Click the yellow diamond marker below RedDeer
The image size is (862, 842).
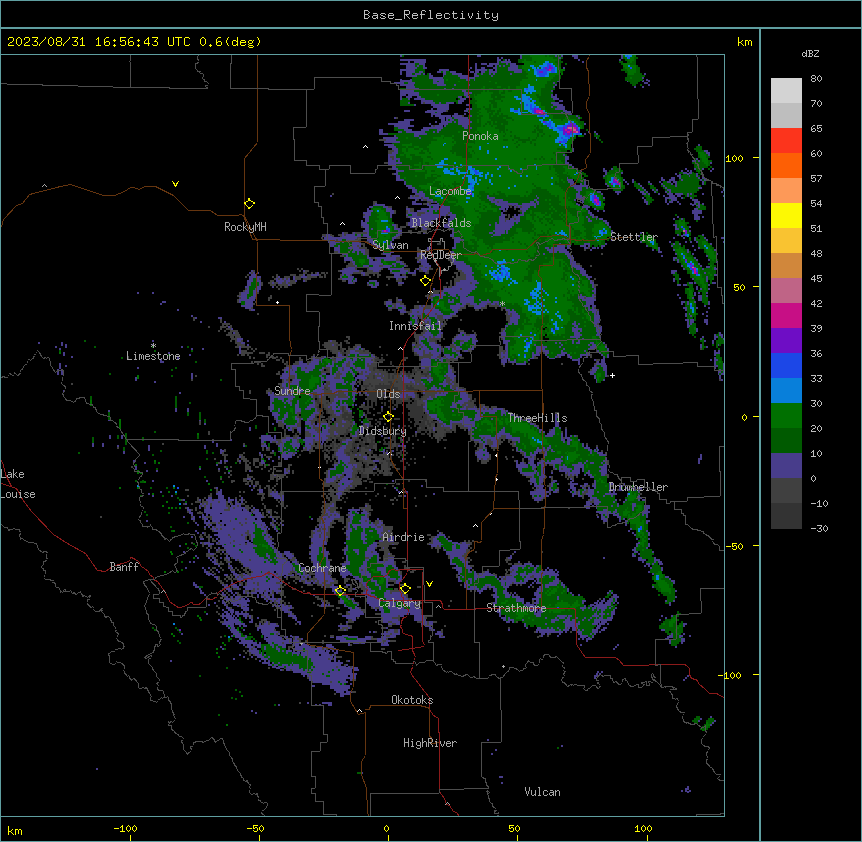pyautogui.click(x=425, y=281)
